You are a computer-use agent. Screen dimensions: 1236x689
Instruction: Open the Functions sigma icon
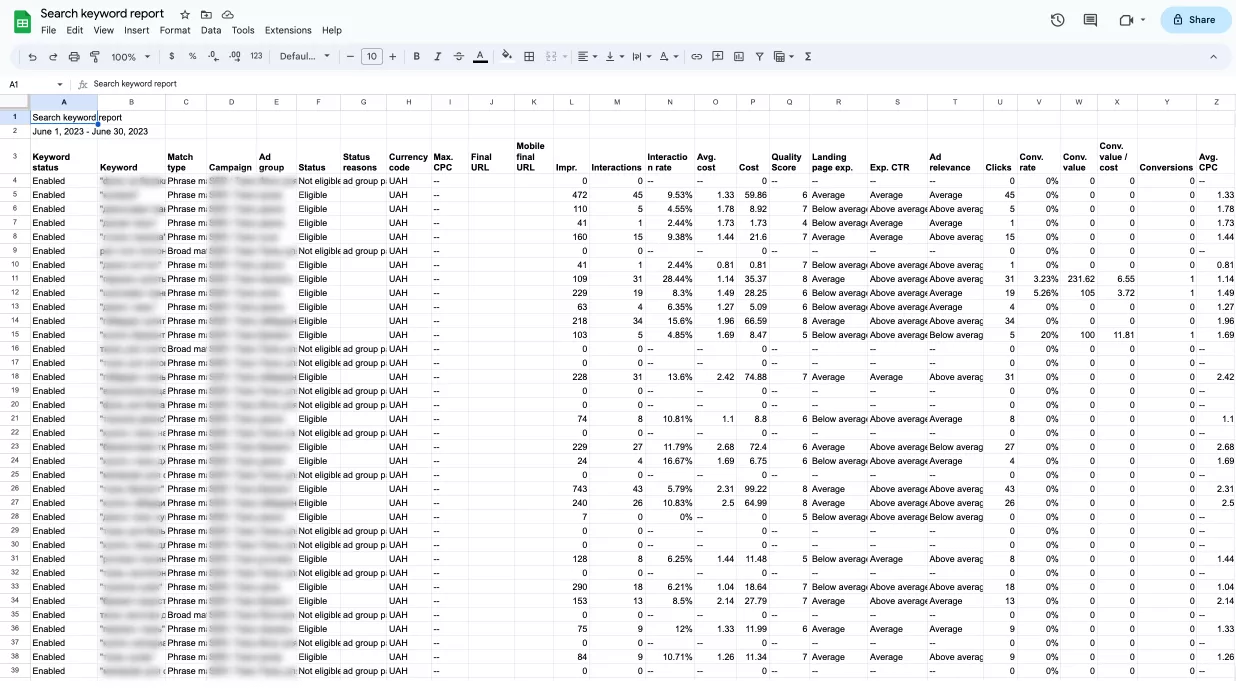pyautogui.click(x=808, y=57)
